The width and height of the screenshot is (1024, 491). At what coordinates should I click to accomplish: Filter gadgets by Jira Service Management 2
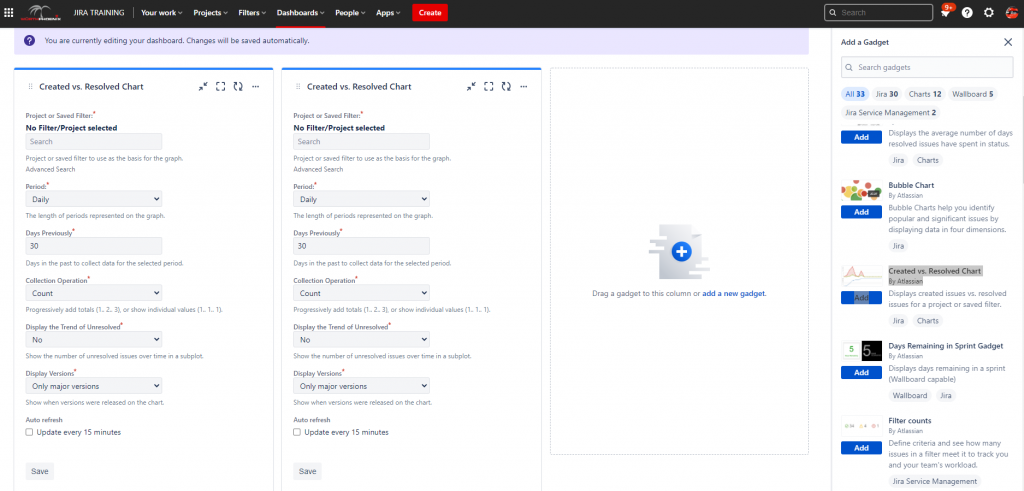coord(891,112)
